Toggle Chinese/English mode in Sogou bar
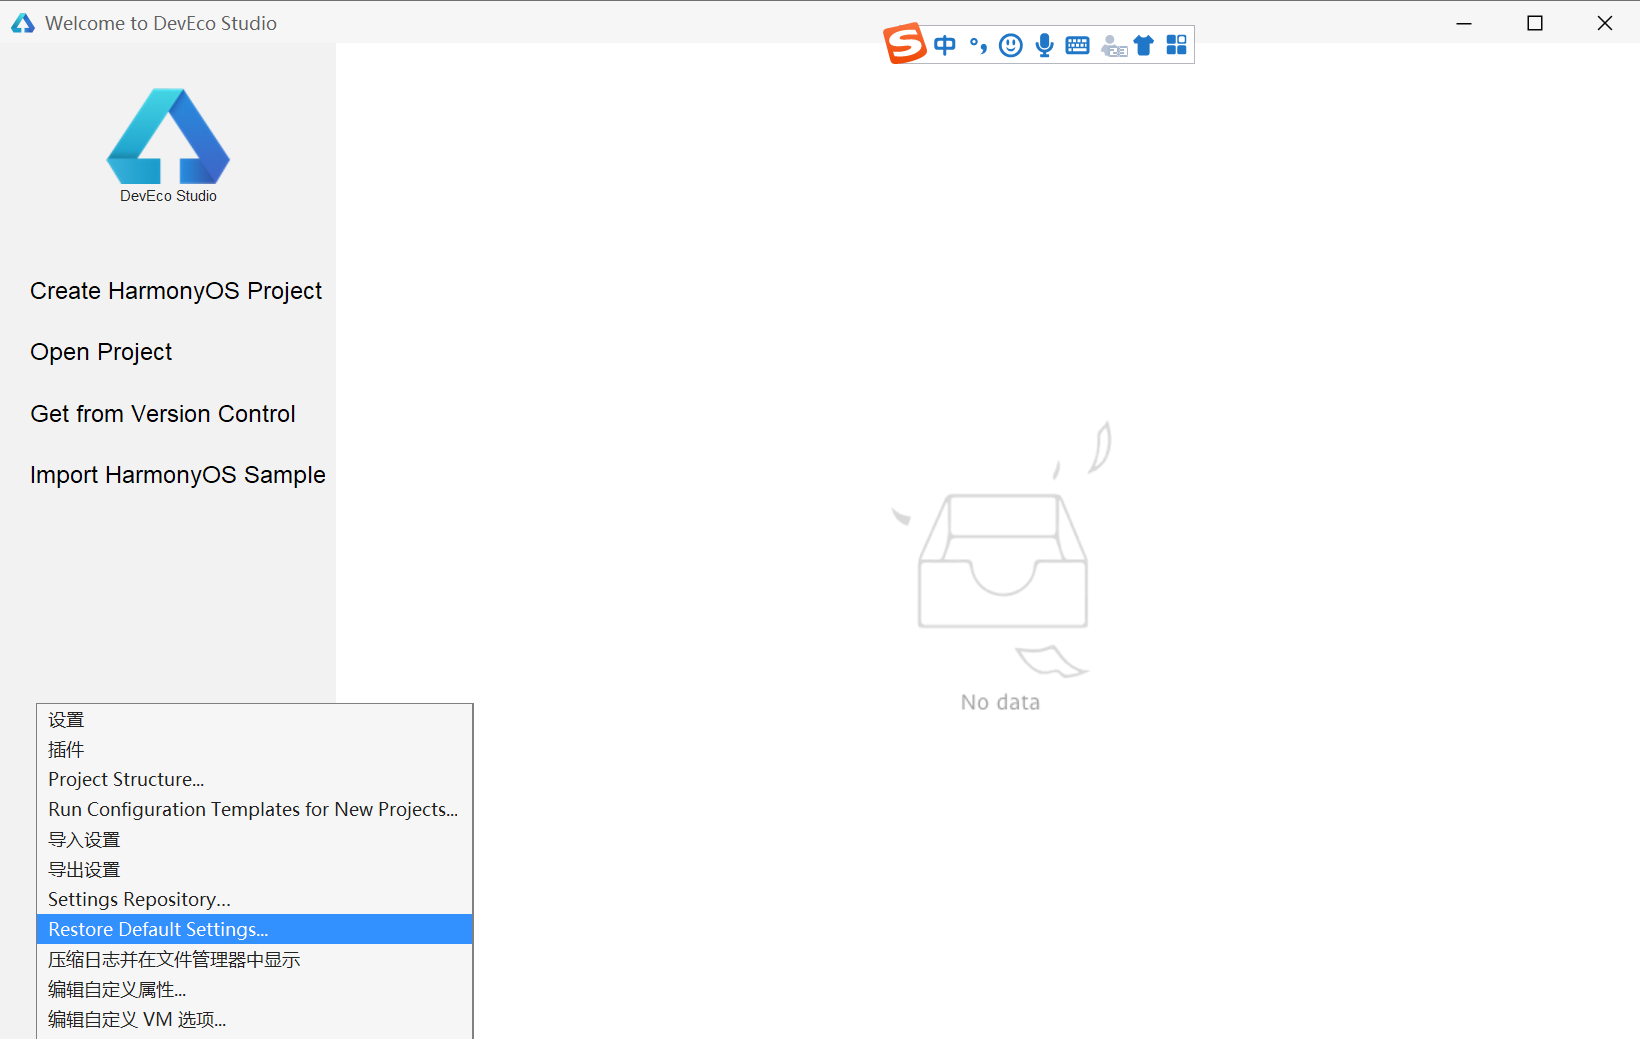 [x=945, y=45]
